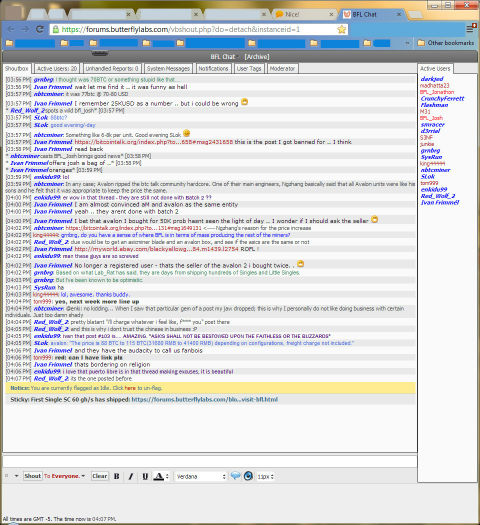The width and height of the screenshot is (480, 525).
Task: Click user Red_Wolf_2 in Active Users list
Action: click(438, 196)
